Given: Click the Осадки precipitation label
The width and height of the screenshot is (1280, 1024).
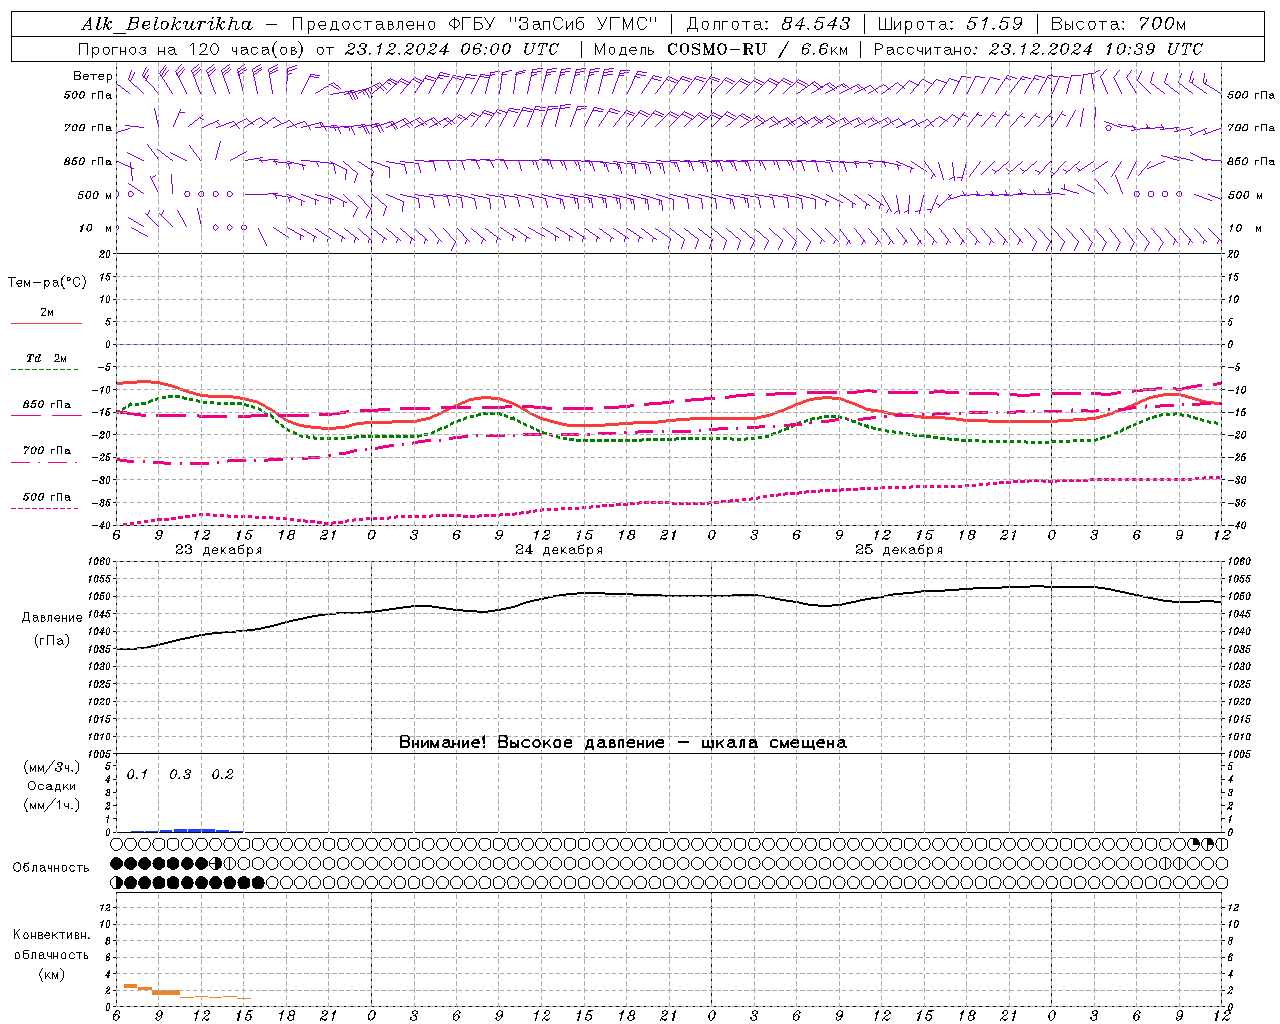Looking at the screenshot, I should pyautogui.click(x=52, y=786).
